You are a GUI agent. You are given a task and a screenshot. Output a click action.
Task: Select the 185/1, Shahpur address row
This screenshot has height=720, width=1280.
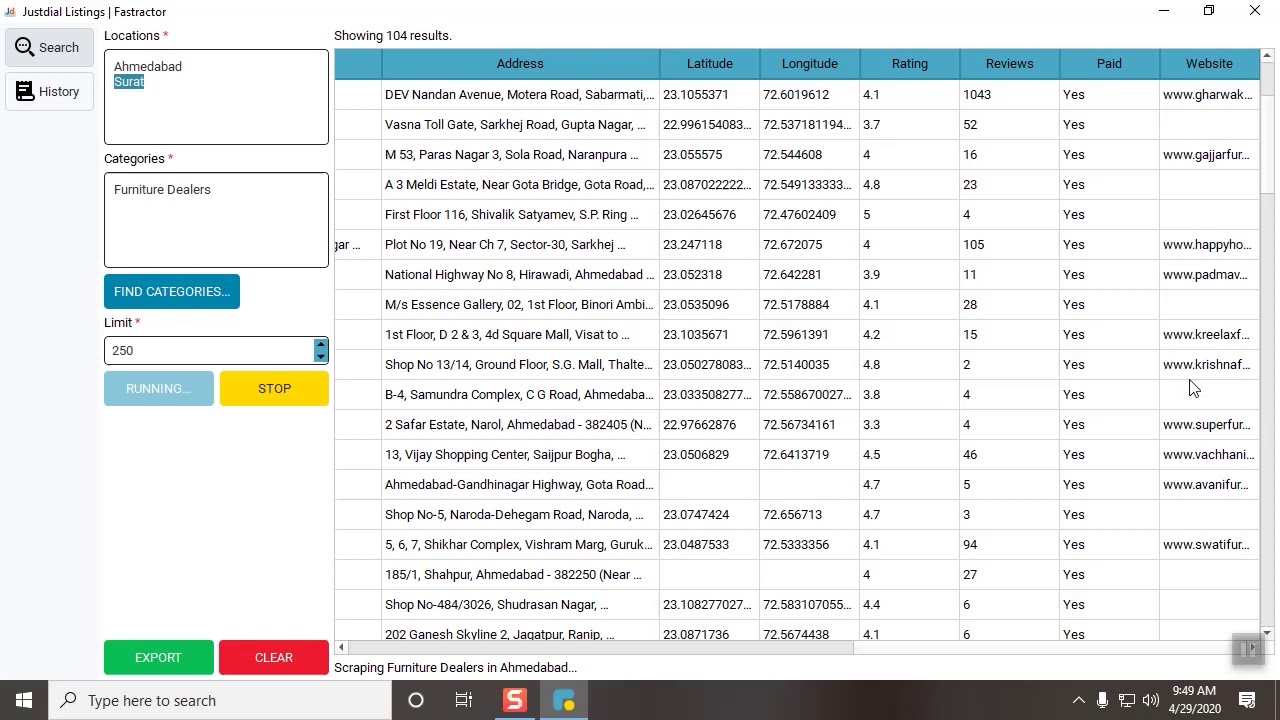pos(520,574)
